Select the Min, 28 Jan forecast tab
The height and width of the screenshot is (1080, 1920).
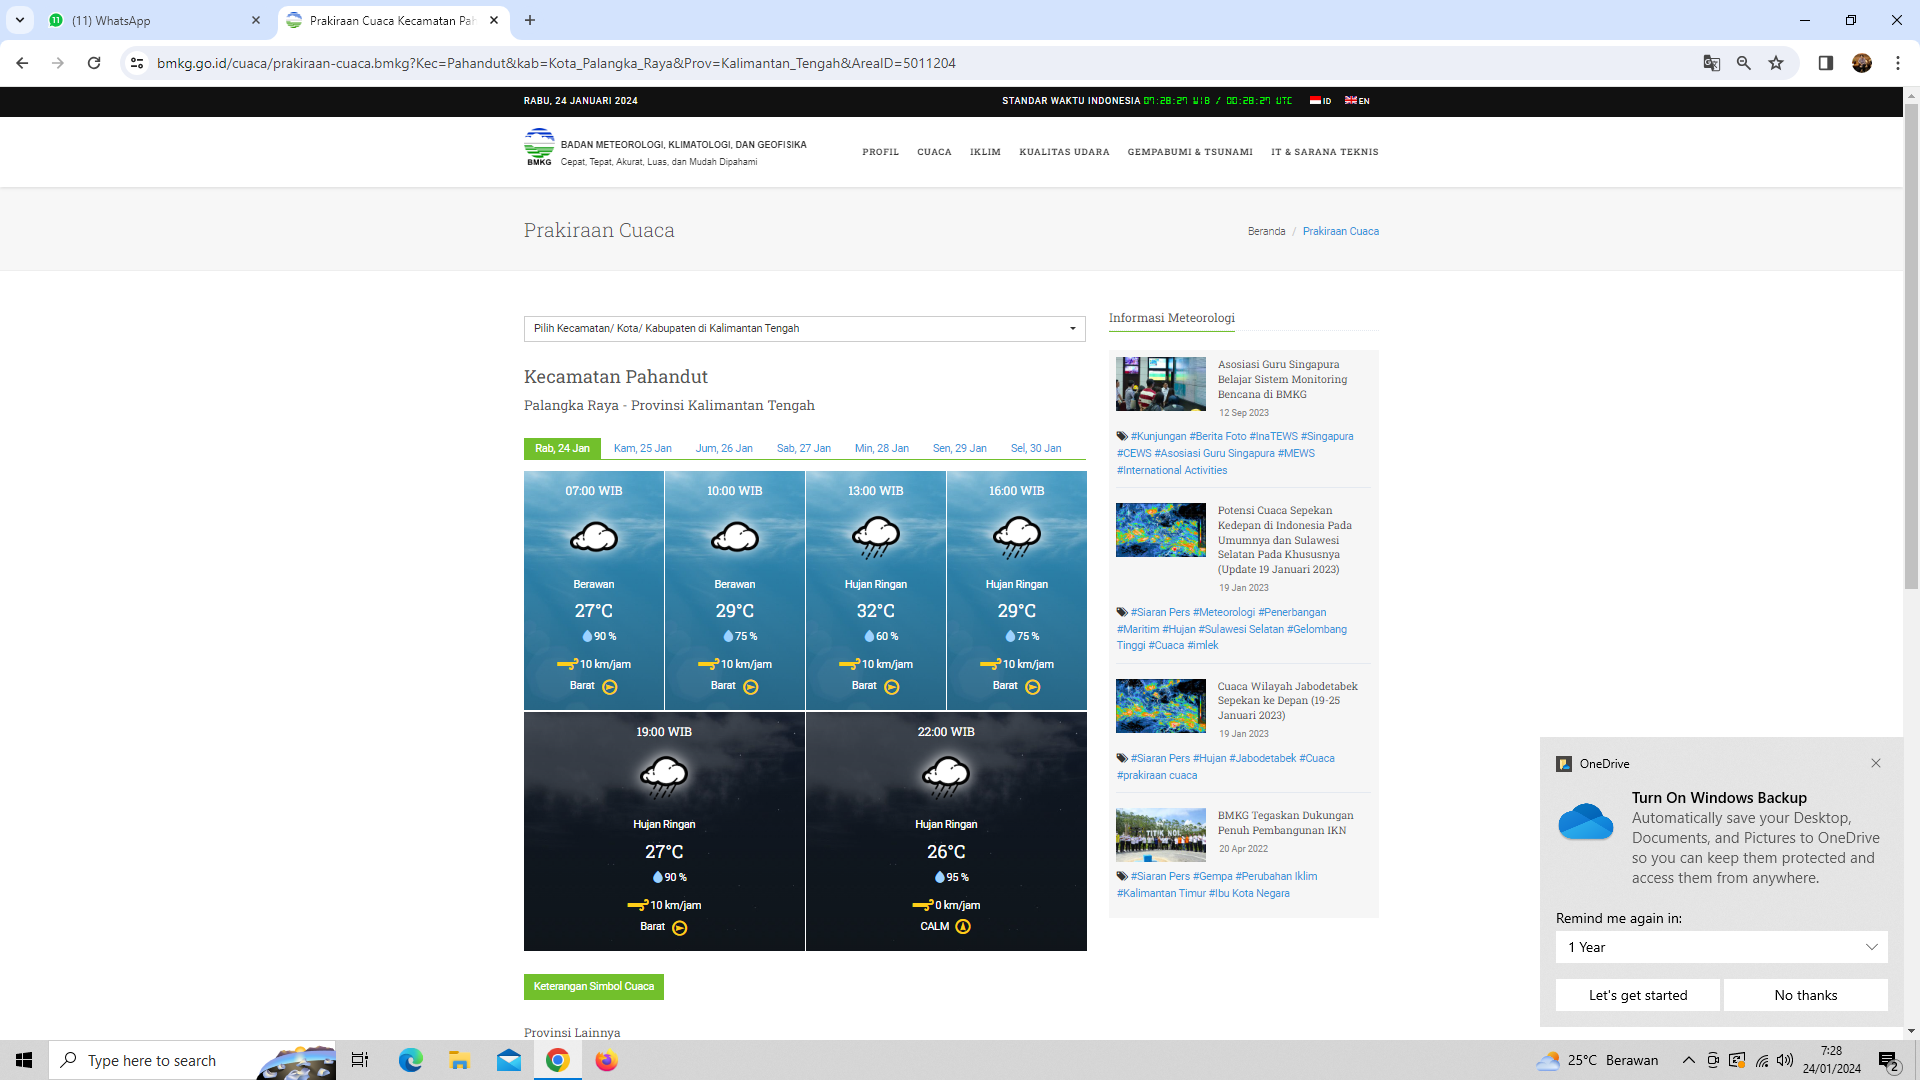[881, 449]
